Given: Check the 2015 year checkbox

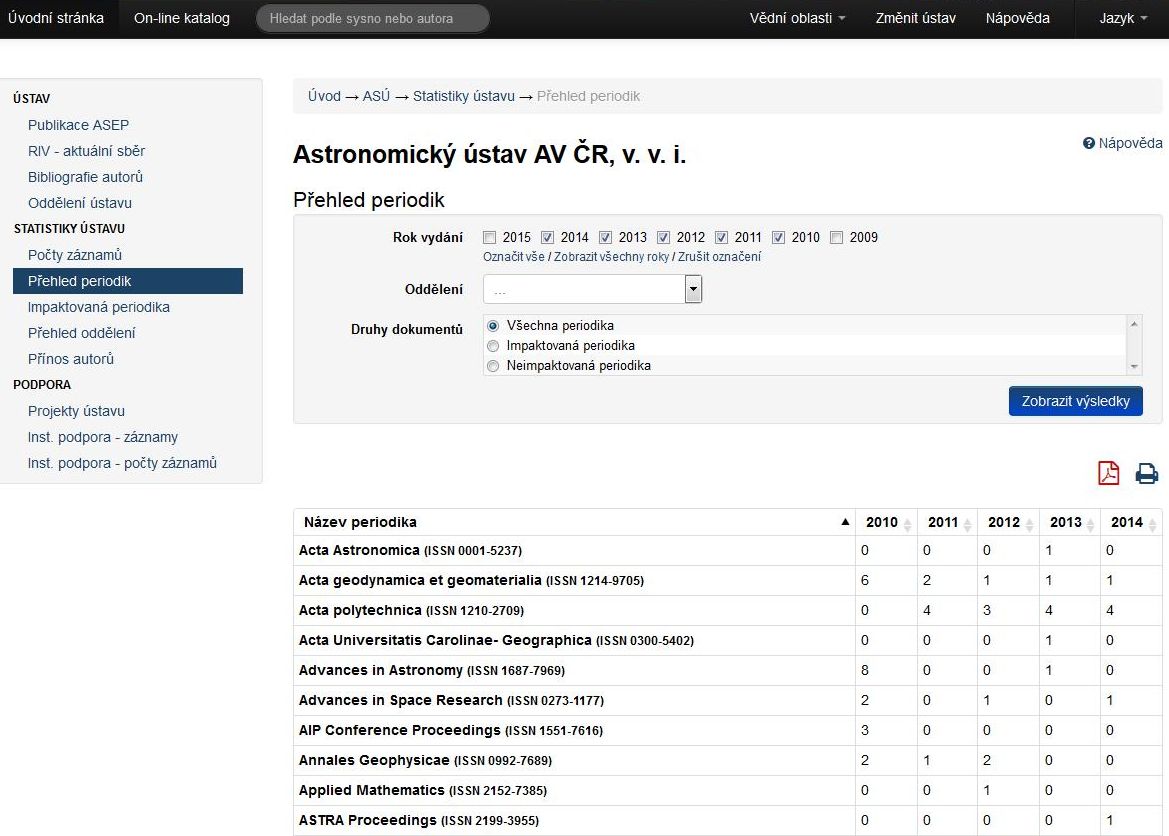Looking at the screenshot, I should tap(489, 237).
